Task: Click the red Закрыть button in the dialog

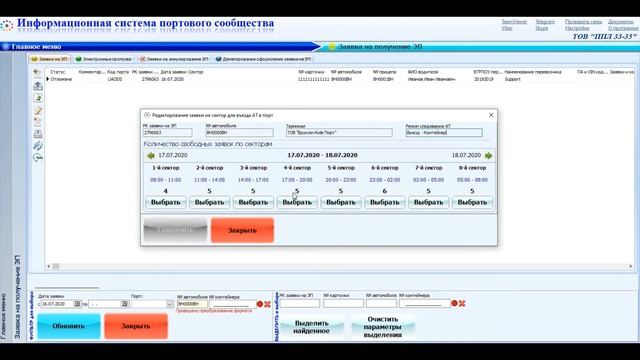Action: (x=242, y=230)
